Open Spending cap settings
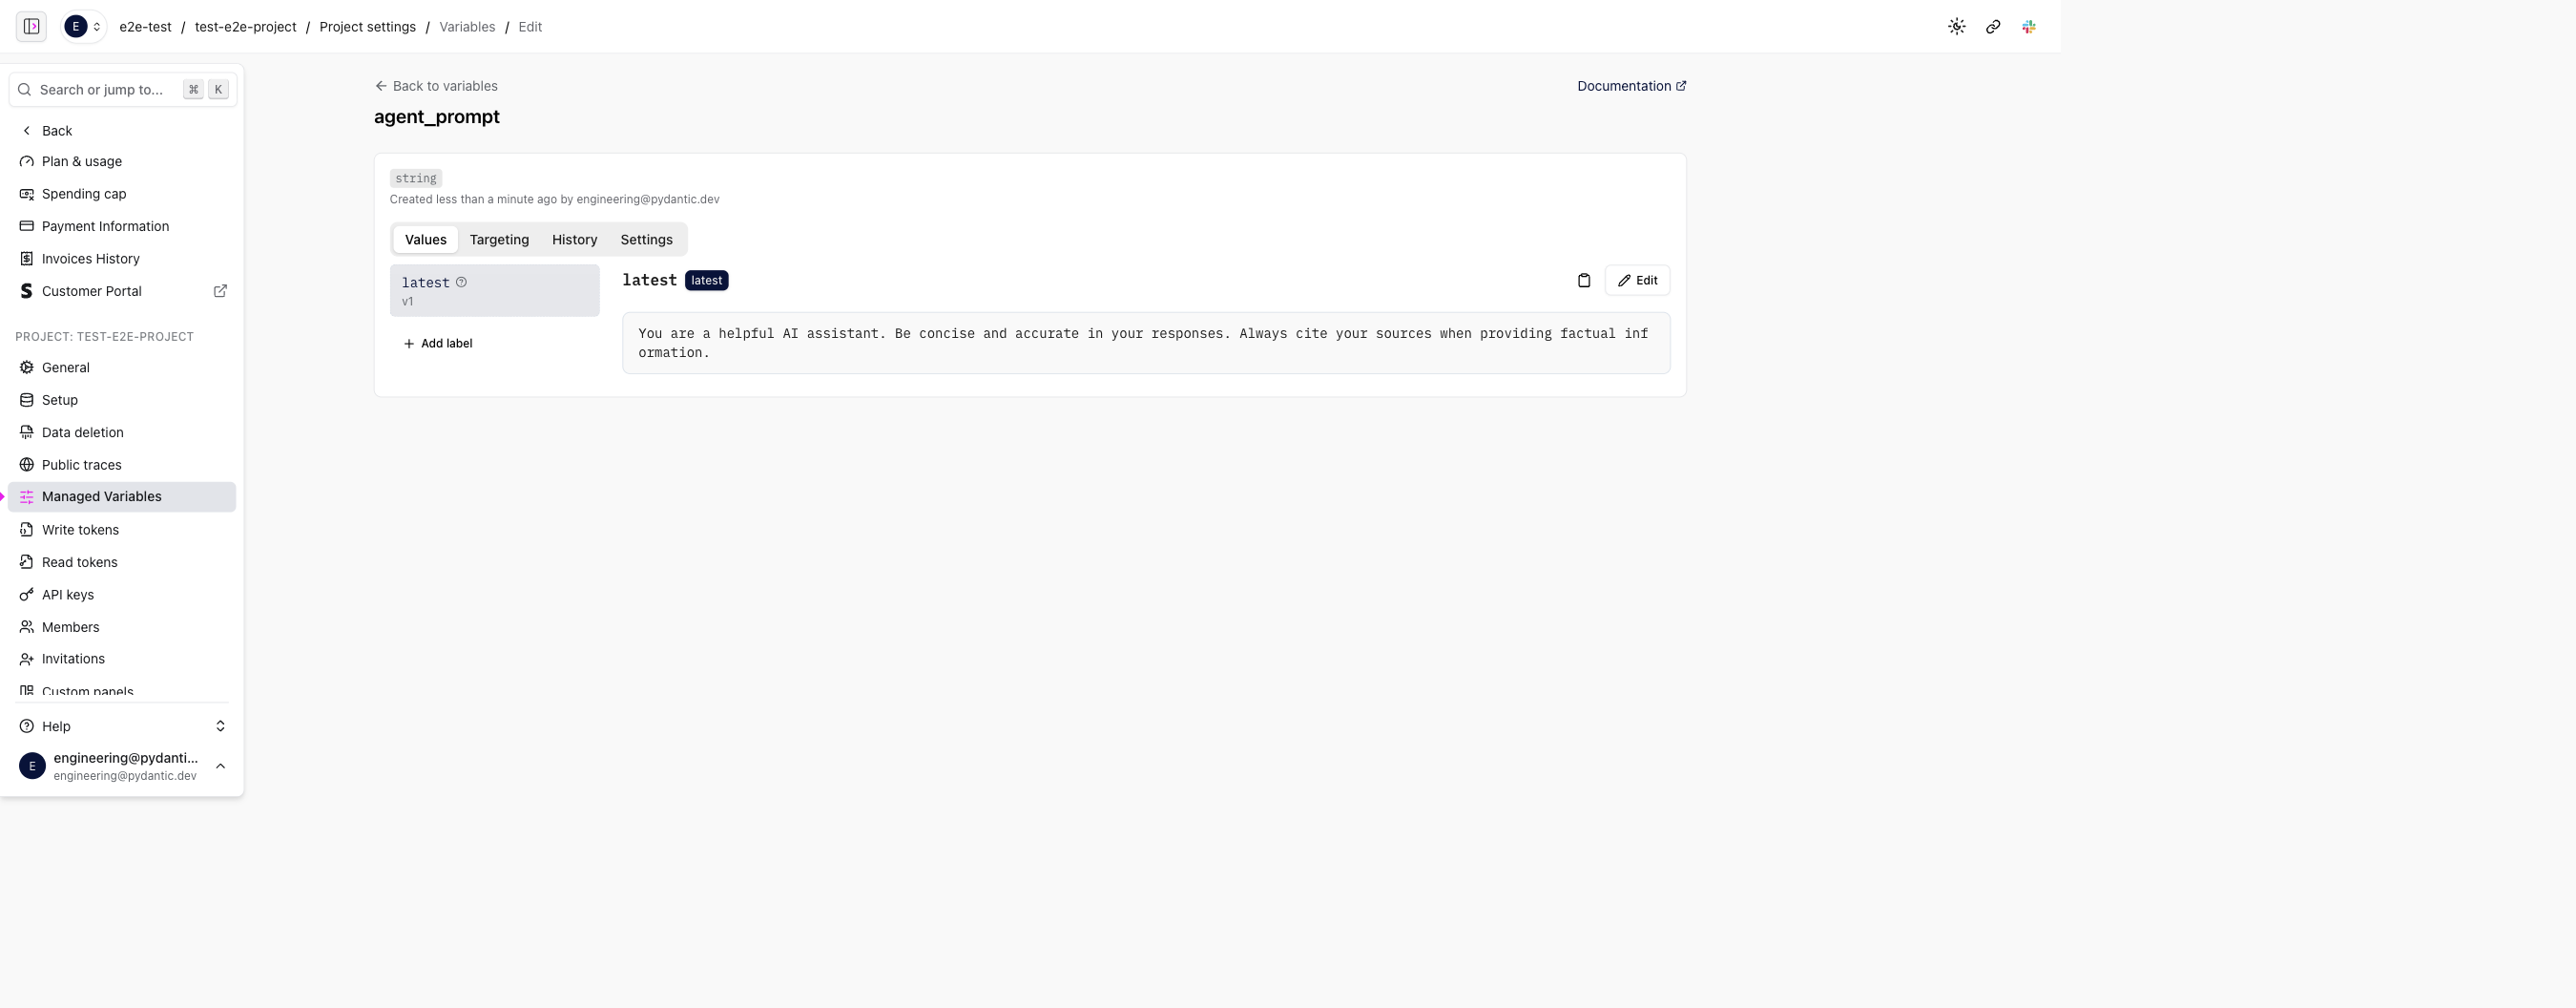 point(83,194)
